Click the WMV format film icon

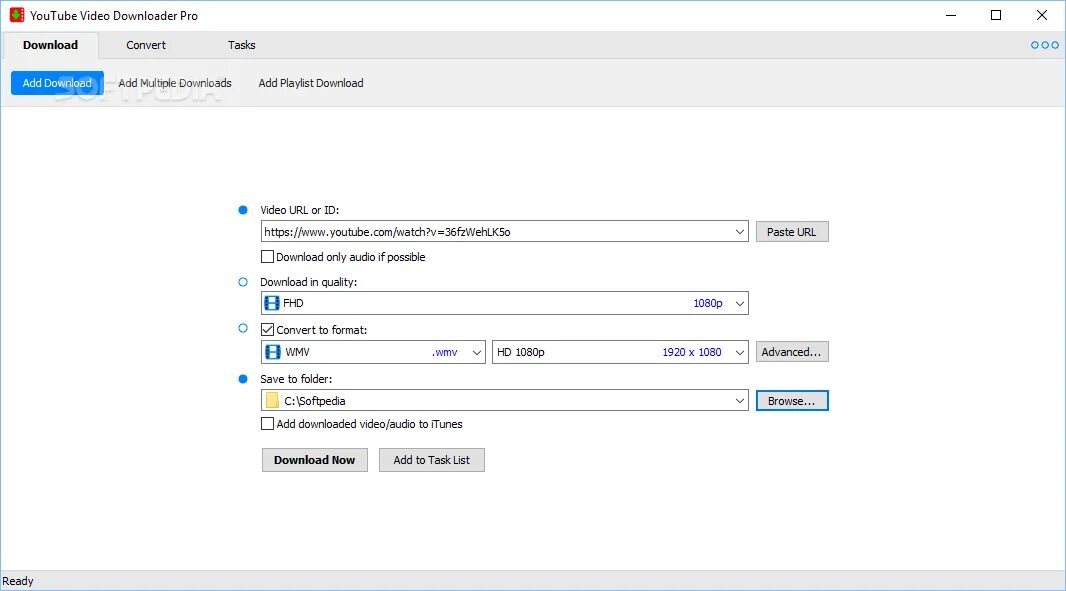tap(272, 352)
